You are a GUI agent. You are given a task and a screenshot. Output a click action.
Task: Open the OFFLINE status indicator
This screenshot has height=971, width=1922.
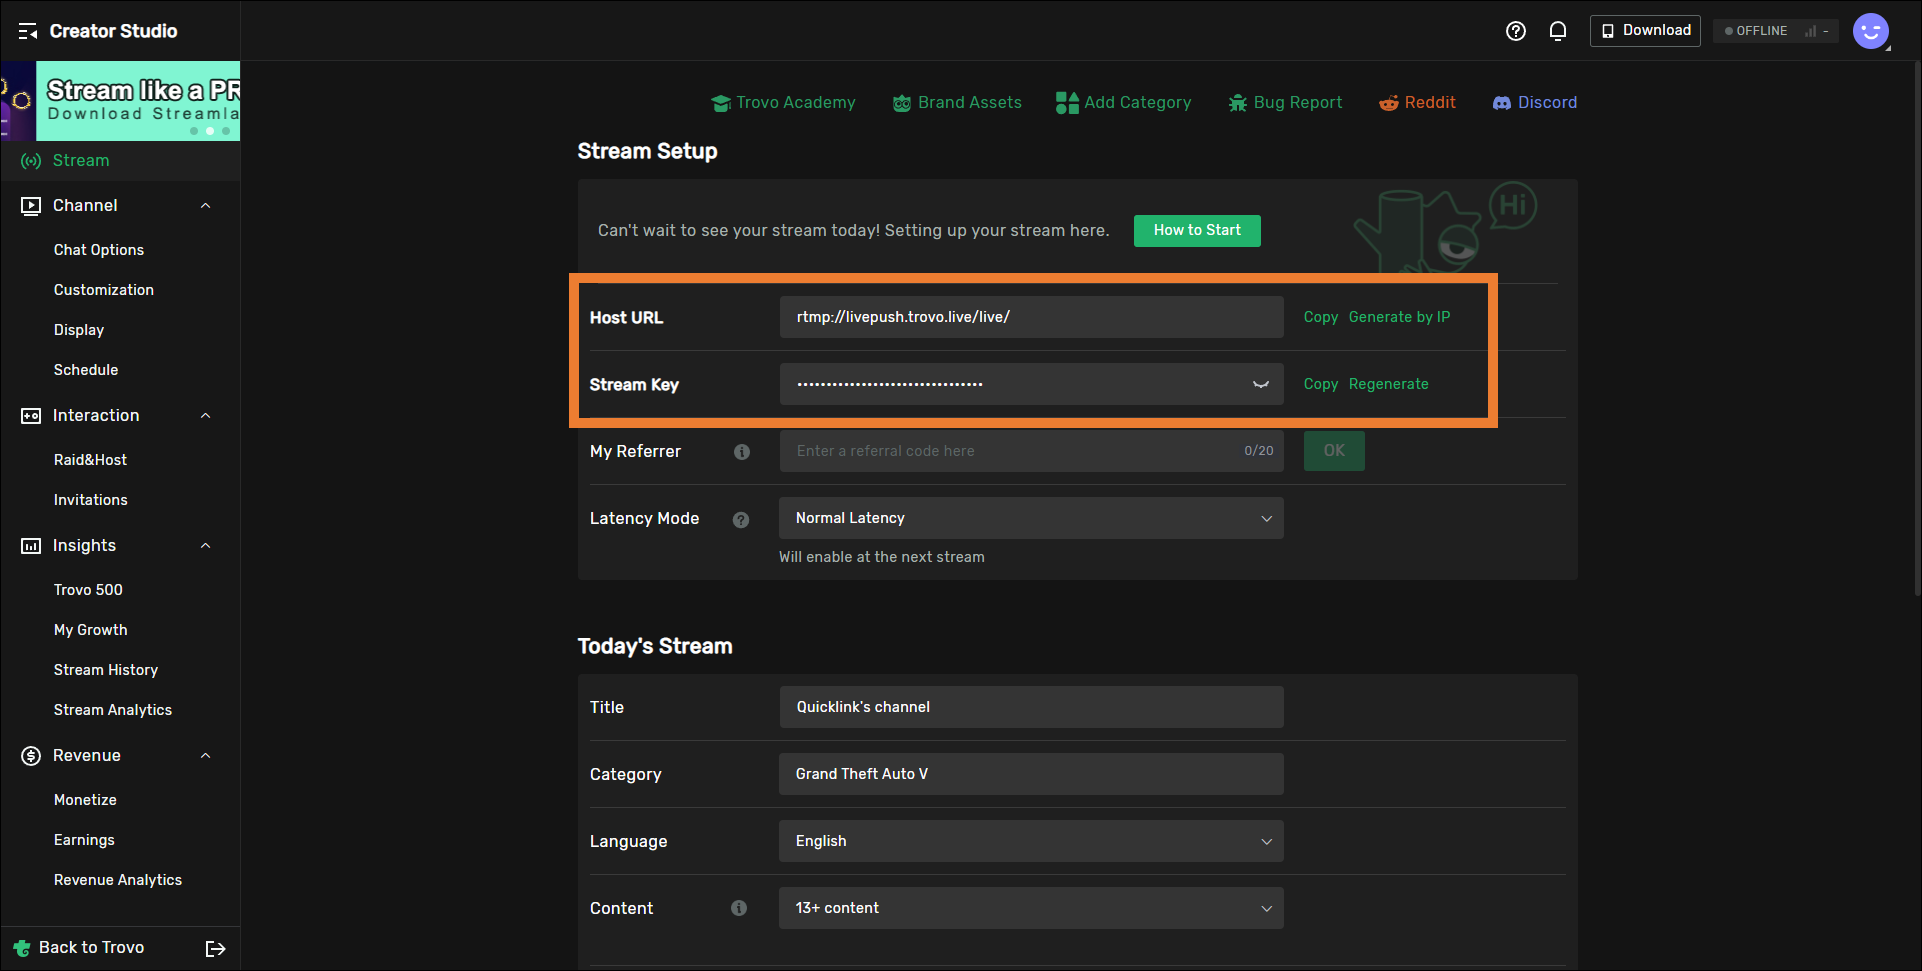[x=1776, y=31]
